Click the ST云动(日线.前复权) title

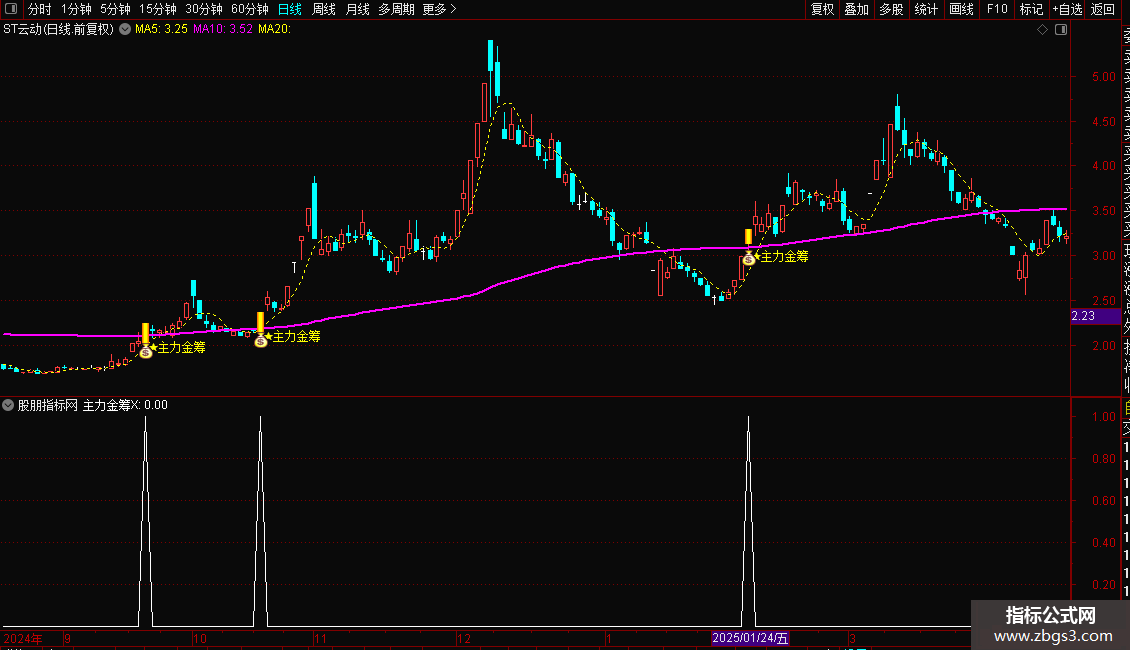[58, 29]
